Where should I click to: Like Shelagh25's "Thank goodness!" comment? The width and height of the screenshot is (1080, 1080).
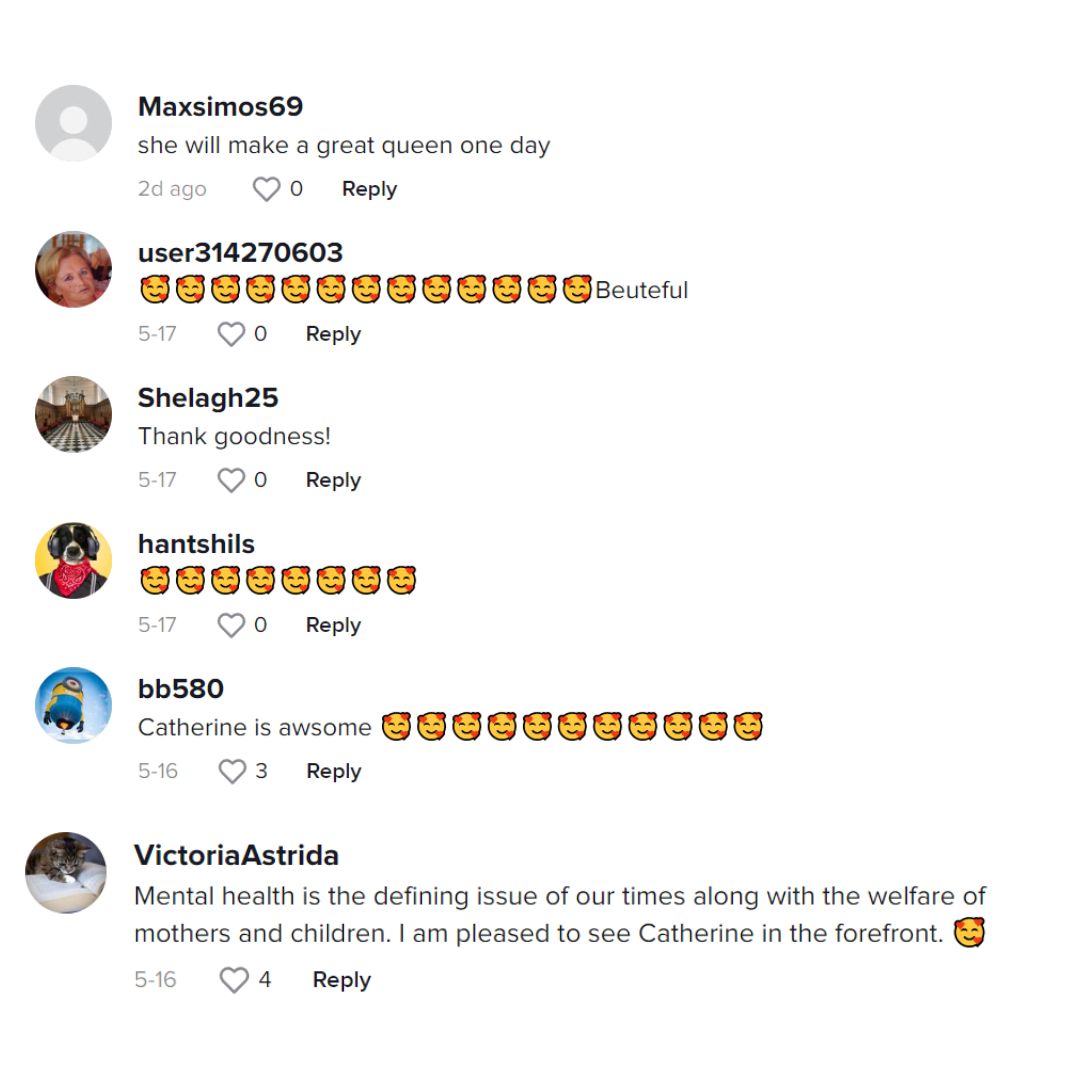point(231,480)
